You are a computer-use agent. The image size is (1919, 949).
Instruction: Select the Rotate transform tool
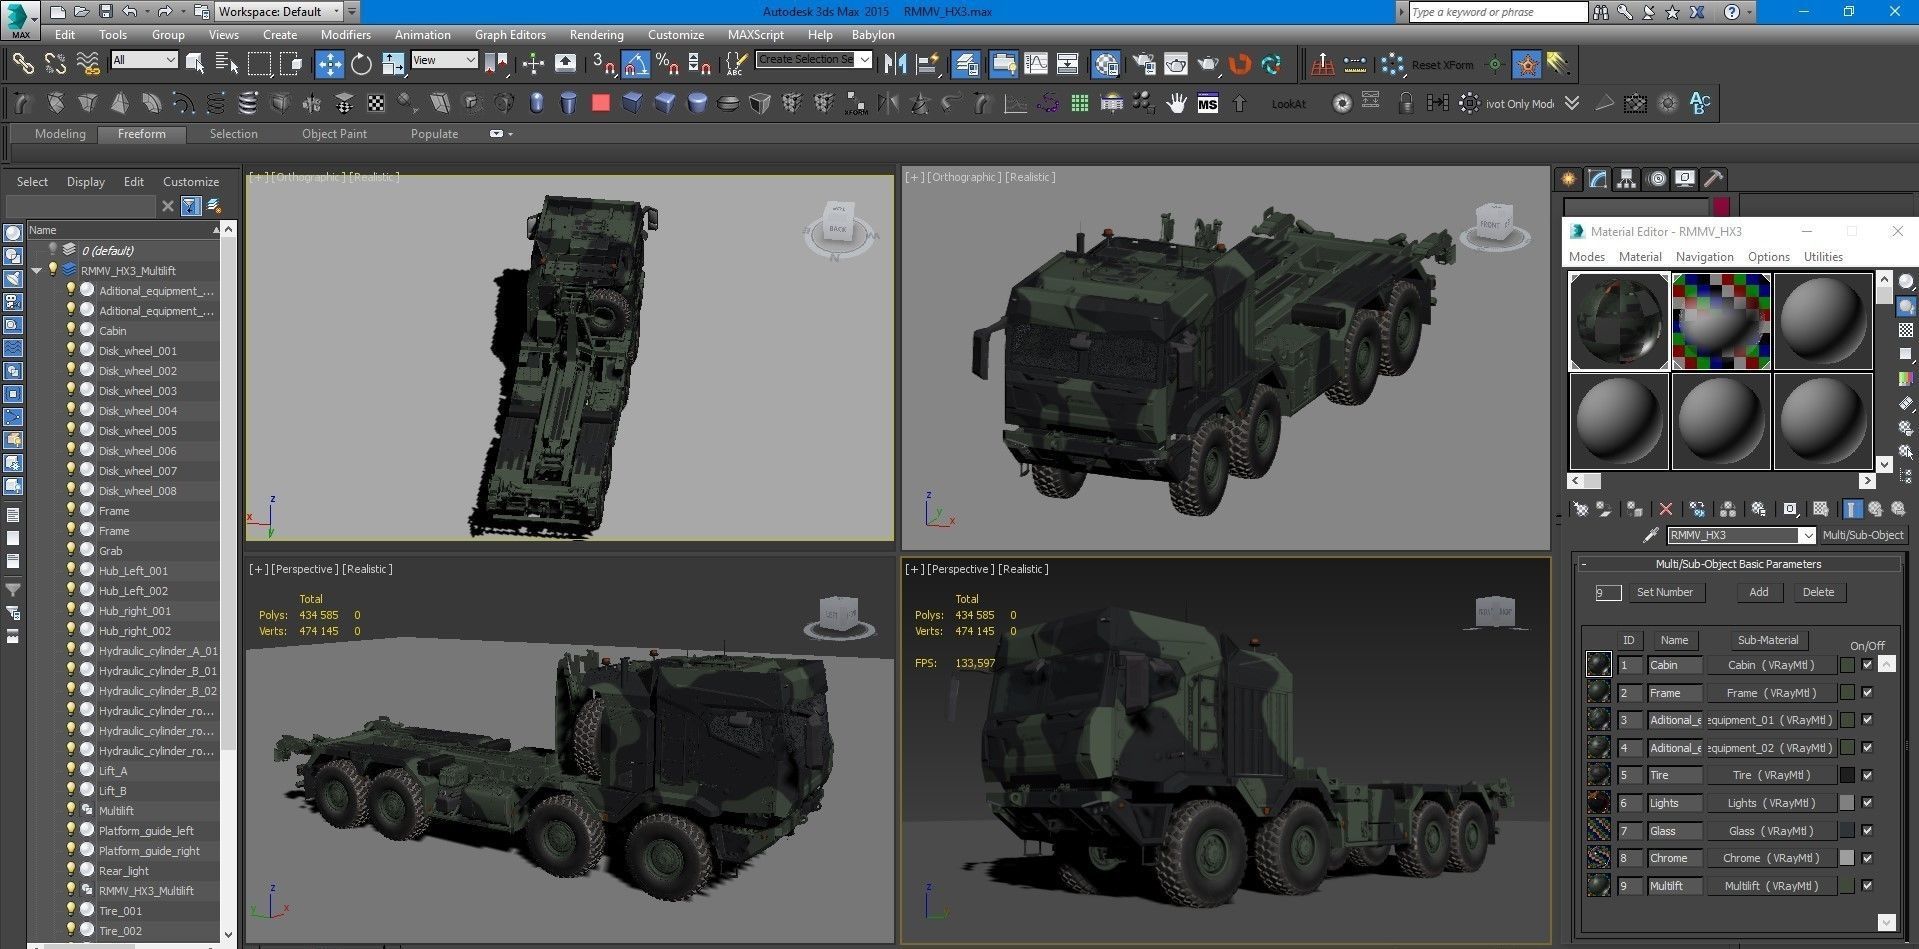(x=361, y=64)
